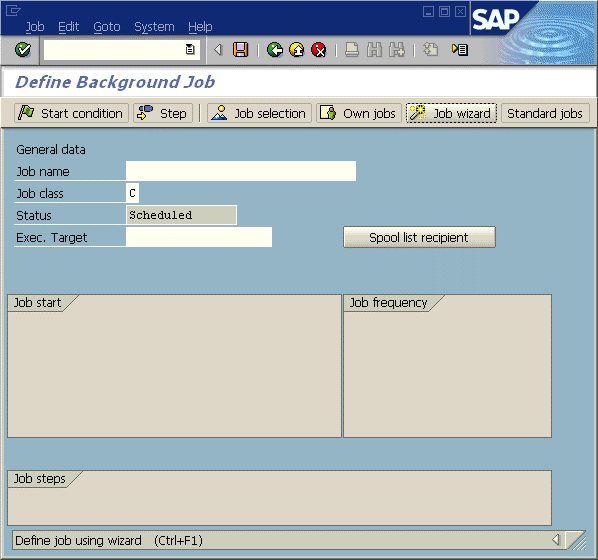
Task: Click the window control menu icon
Action: pos(13,10)
